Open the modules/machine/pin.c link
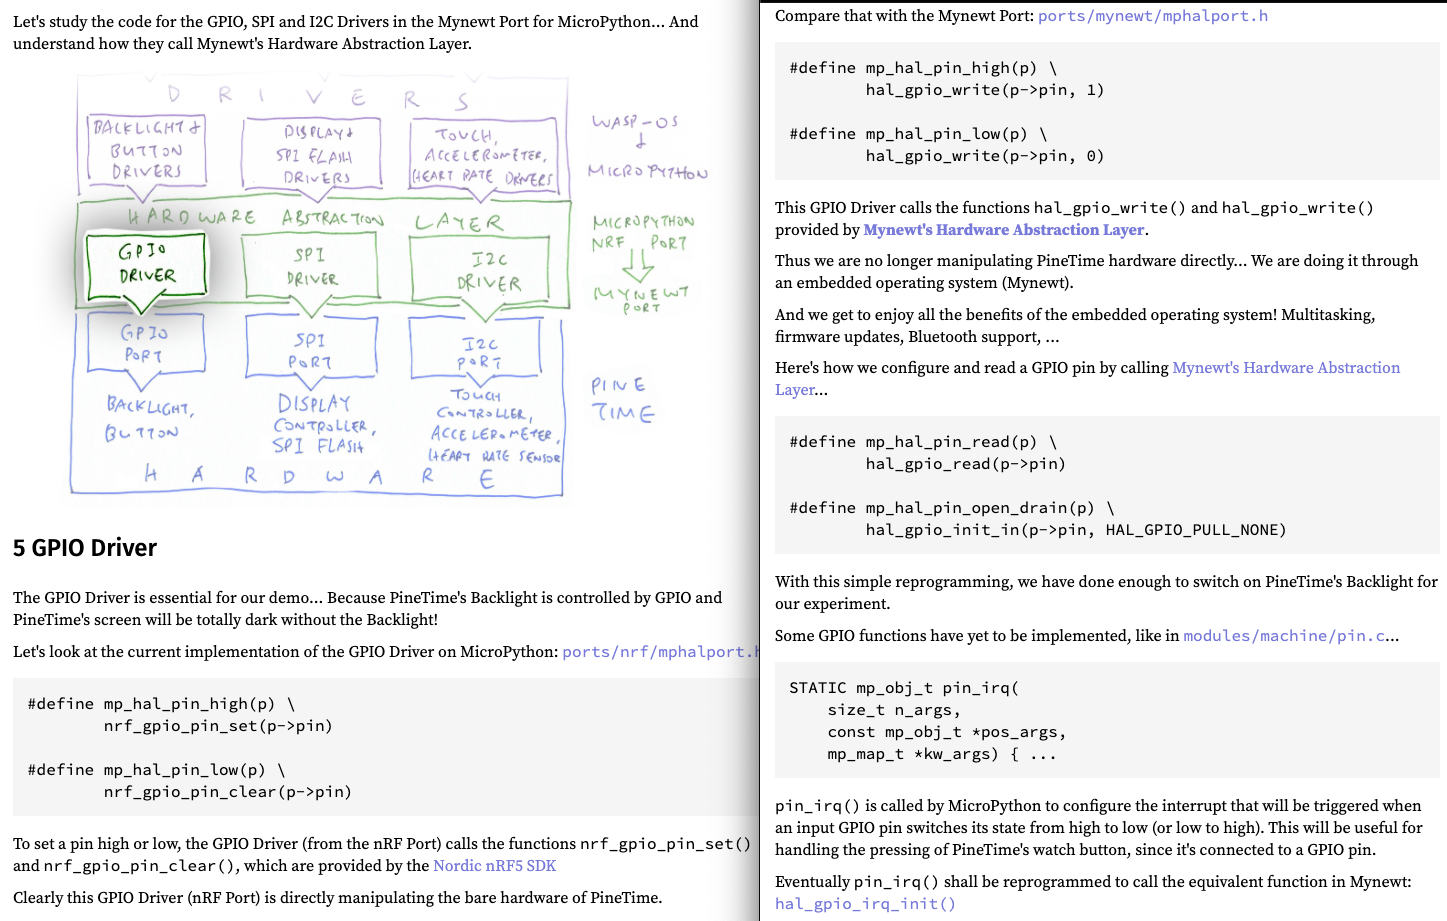Screen dimensions: 1447x921 pos(1284,636)
